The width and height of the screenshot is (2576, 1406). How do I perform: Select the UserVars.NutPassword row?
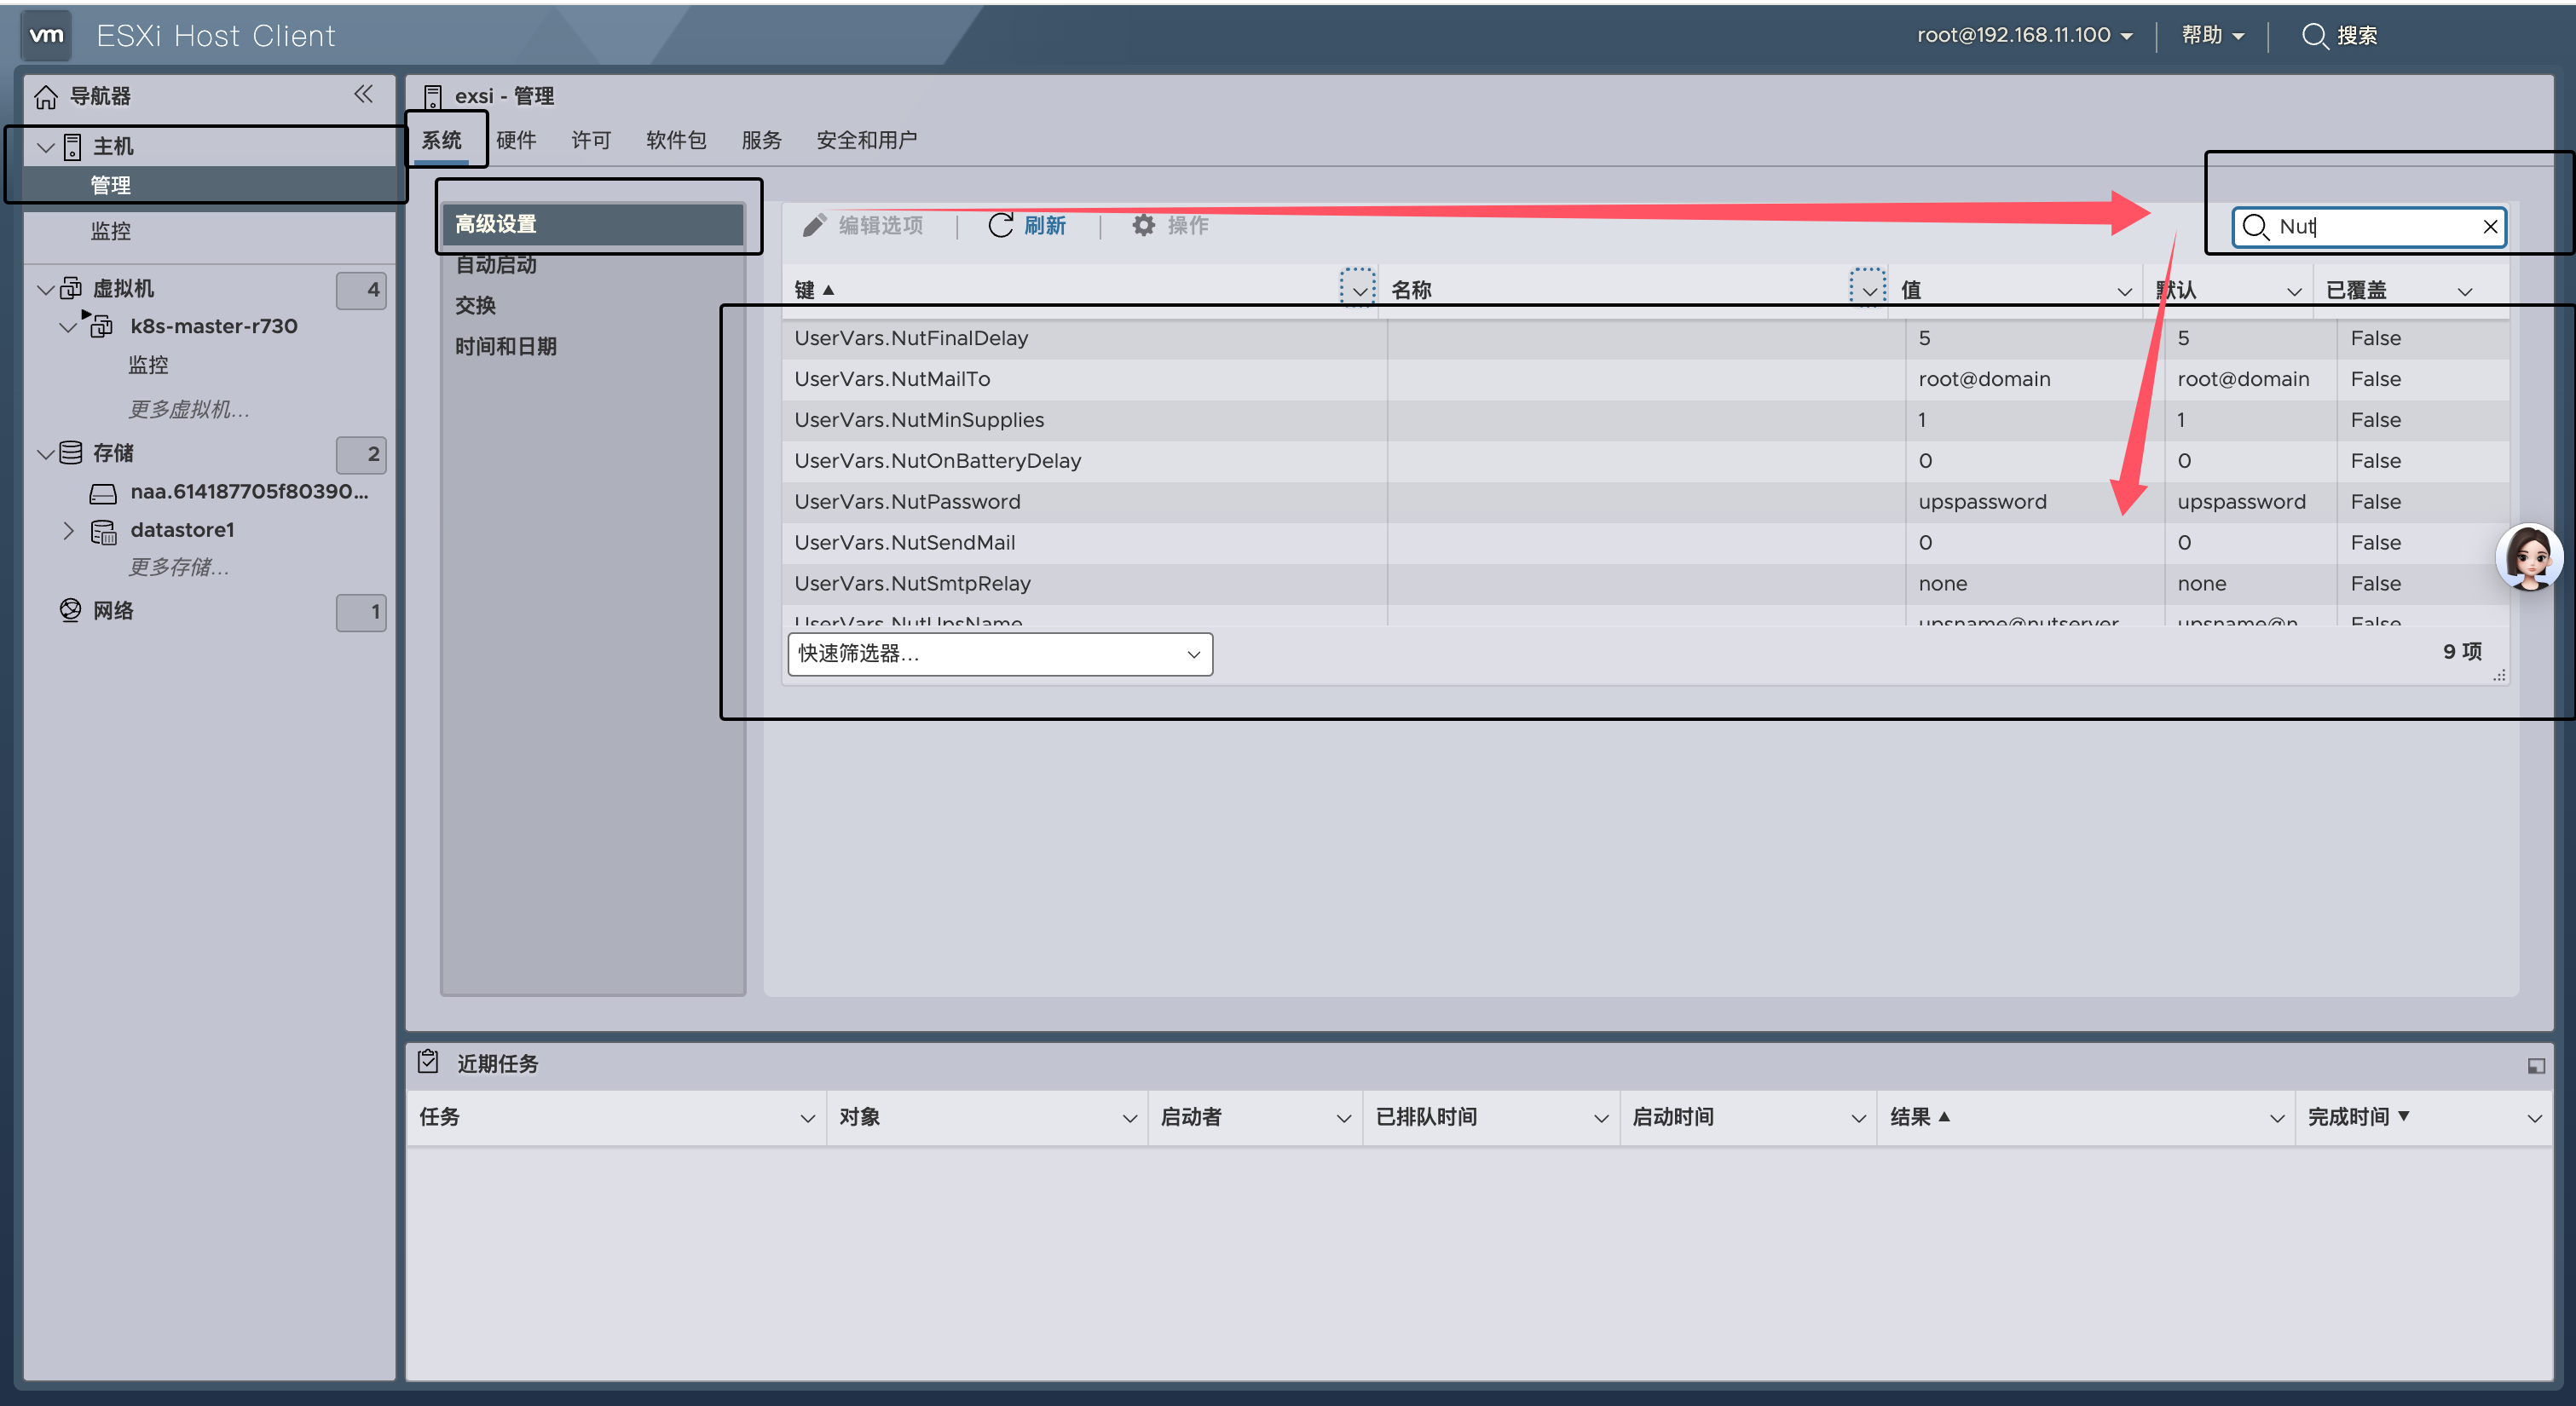pyautogui.click(x=1645, y=502)
